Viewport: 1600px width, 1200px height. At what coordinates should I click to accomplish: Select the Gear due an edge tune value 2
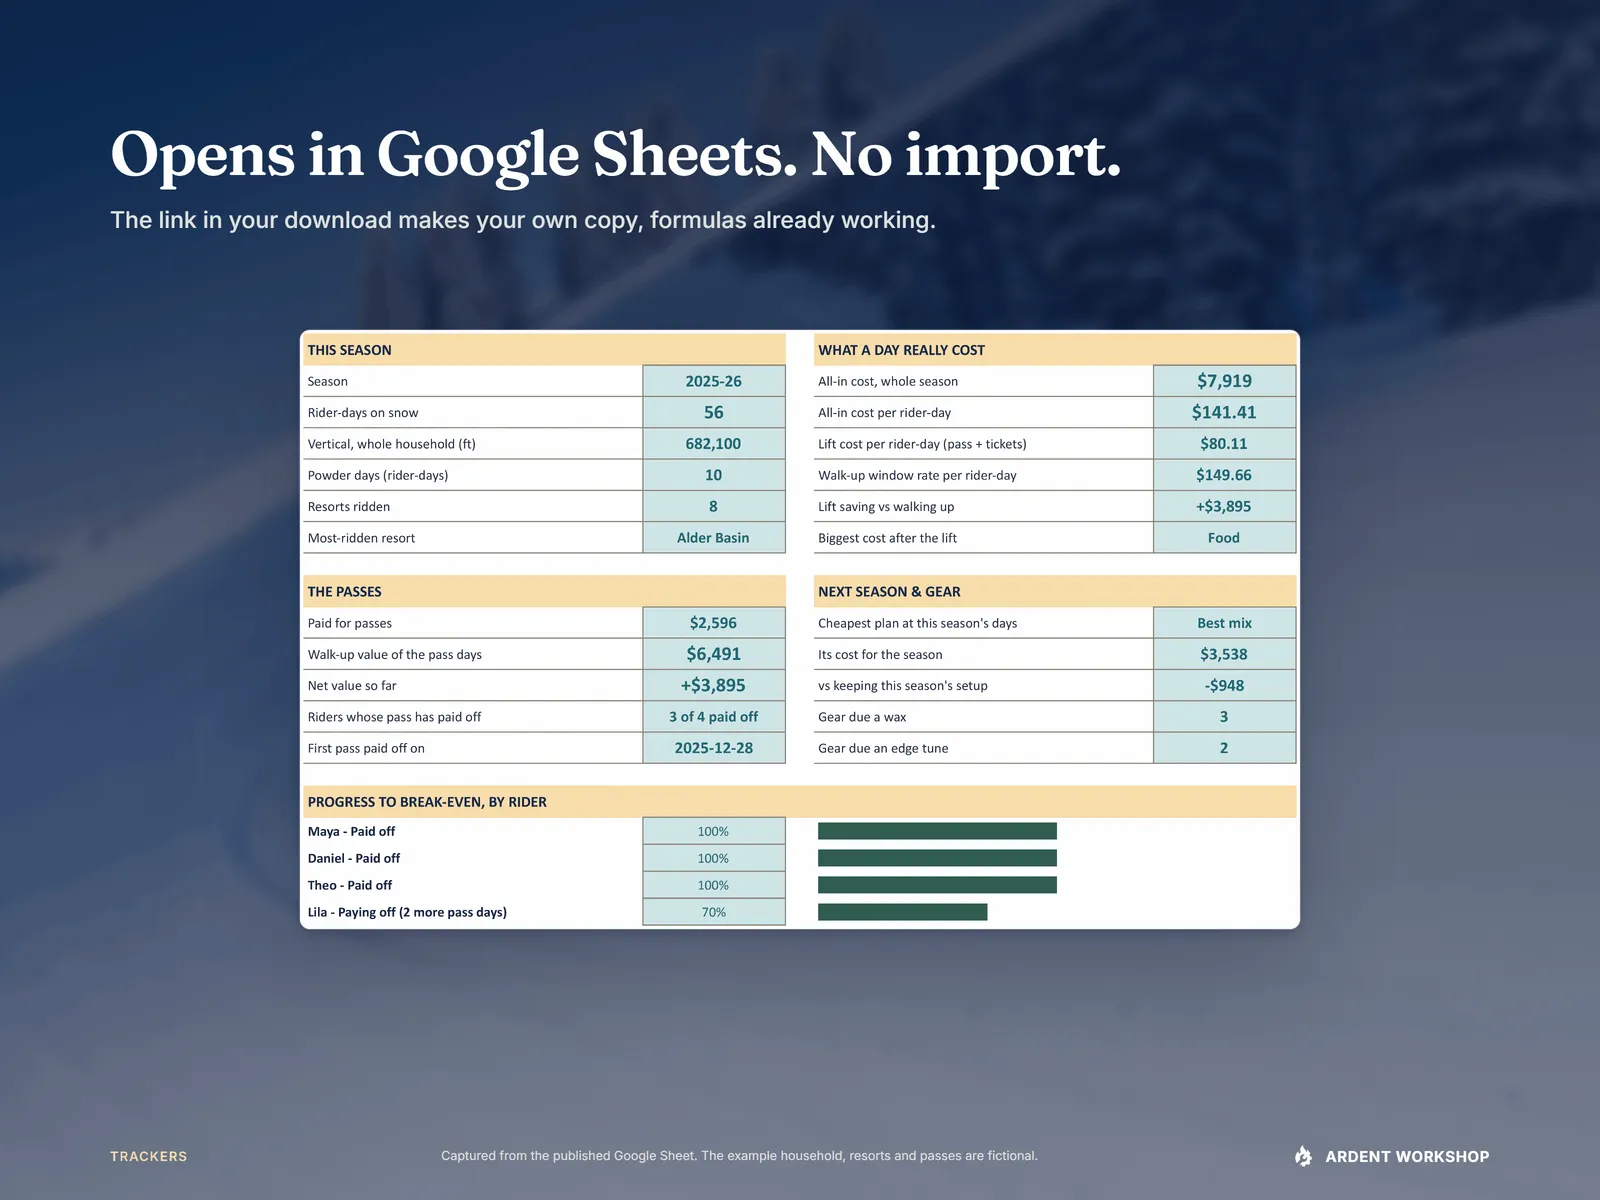click(x=1224, y=748)
